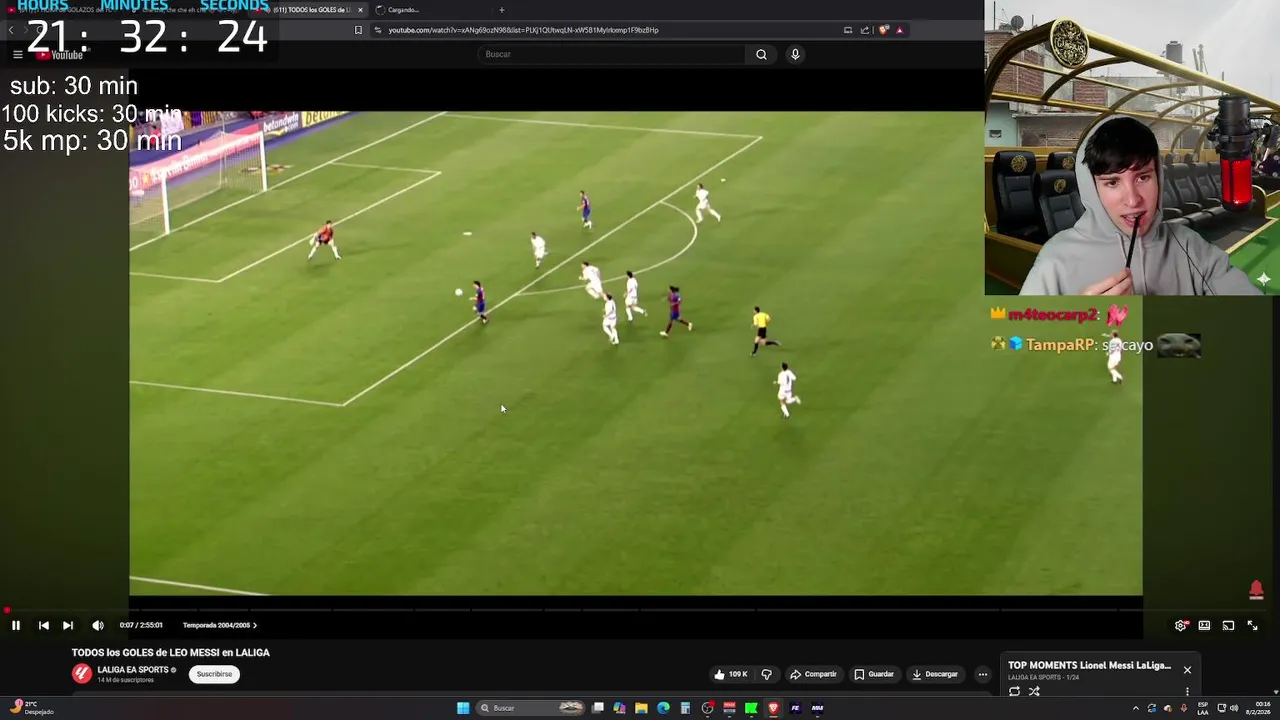Mute the video volume
The width and height of the screenshot is (1280, 720).
(x=98, y=625)
